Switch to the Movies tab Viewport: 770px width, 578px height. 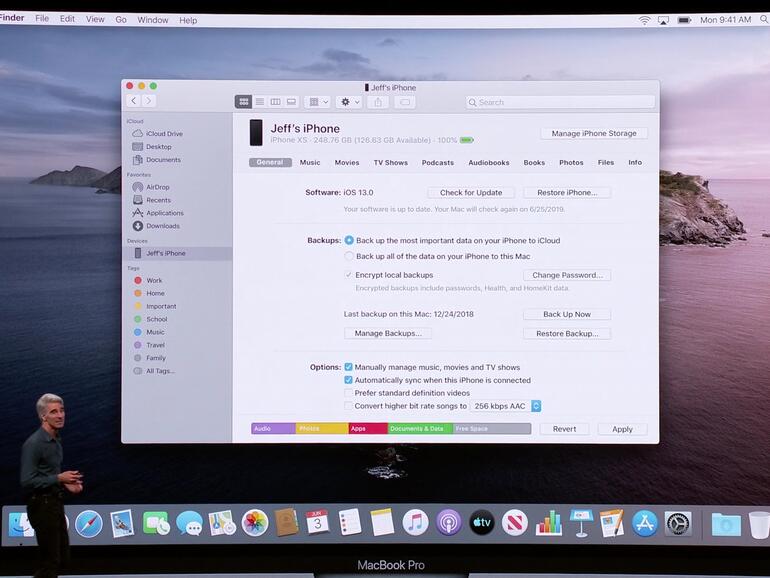click(x=347, y=163)
